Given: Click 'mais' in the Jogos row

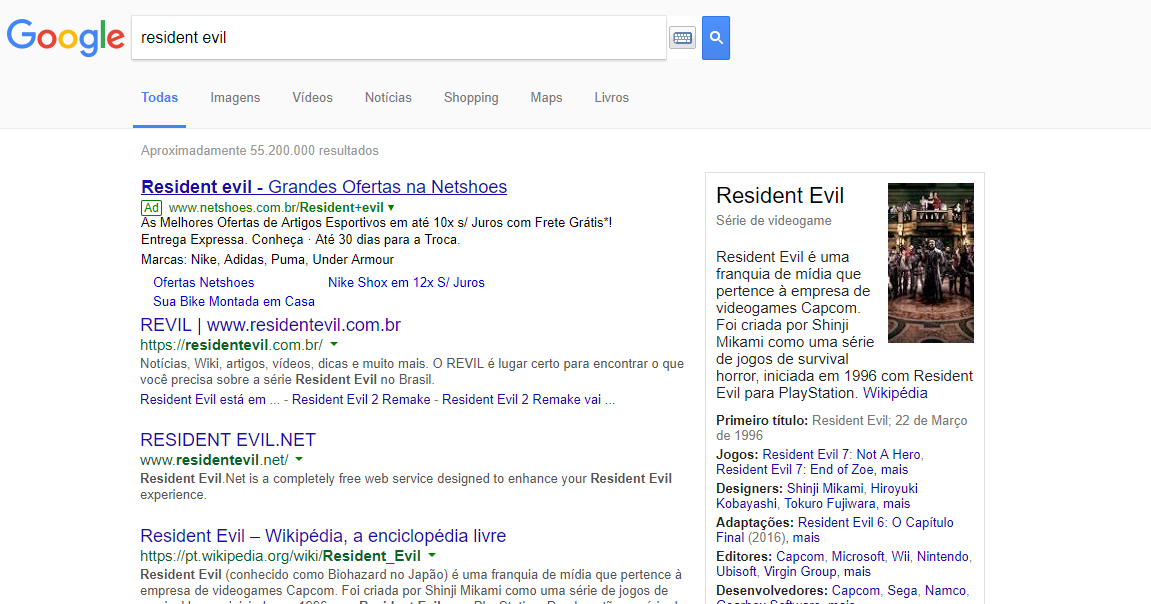Looking at the screenshot, I should tap(895, 470).
